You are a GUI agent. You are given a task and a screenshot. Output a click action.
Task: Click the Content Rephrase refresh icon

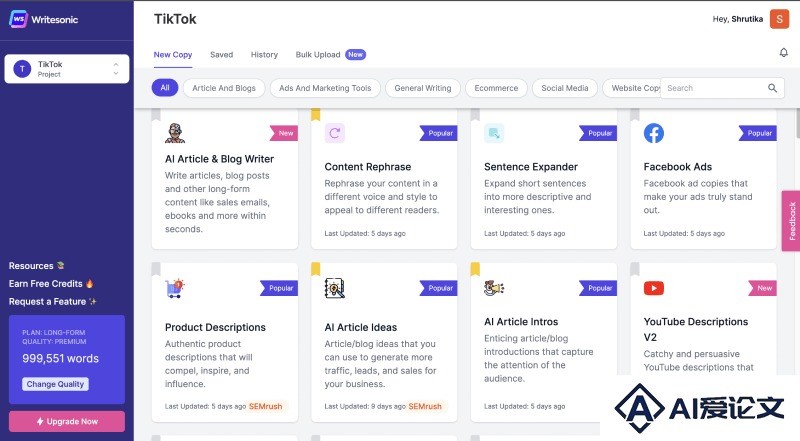335,133
